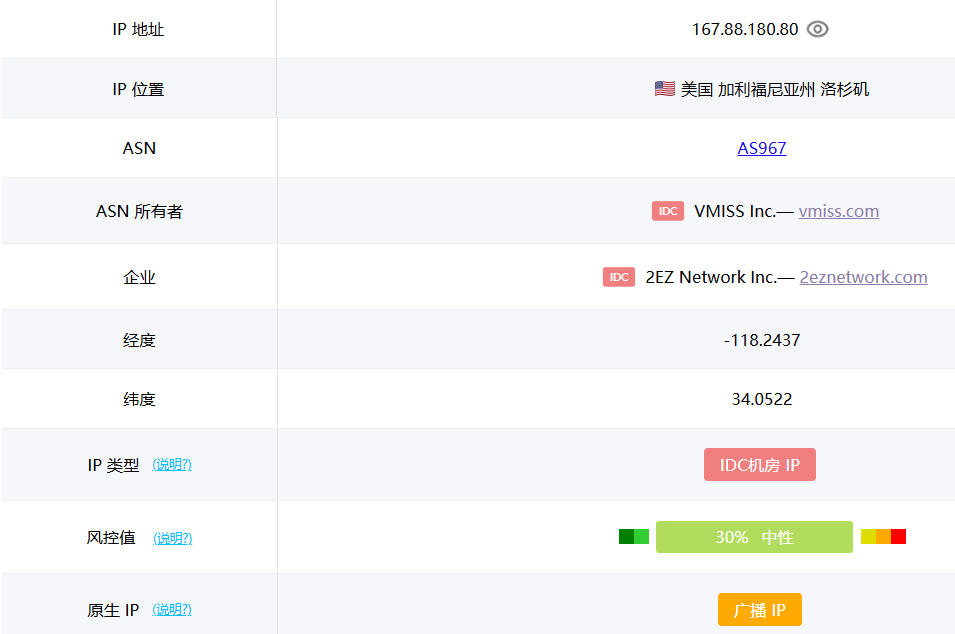Select the longitude value -118.2437
The image size is (955, 634).
click(761, 340)
